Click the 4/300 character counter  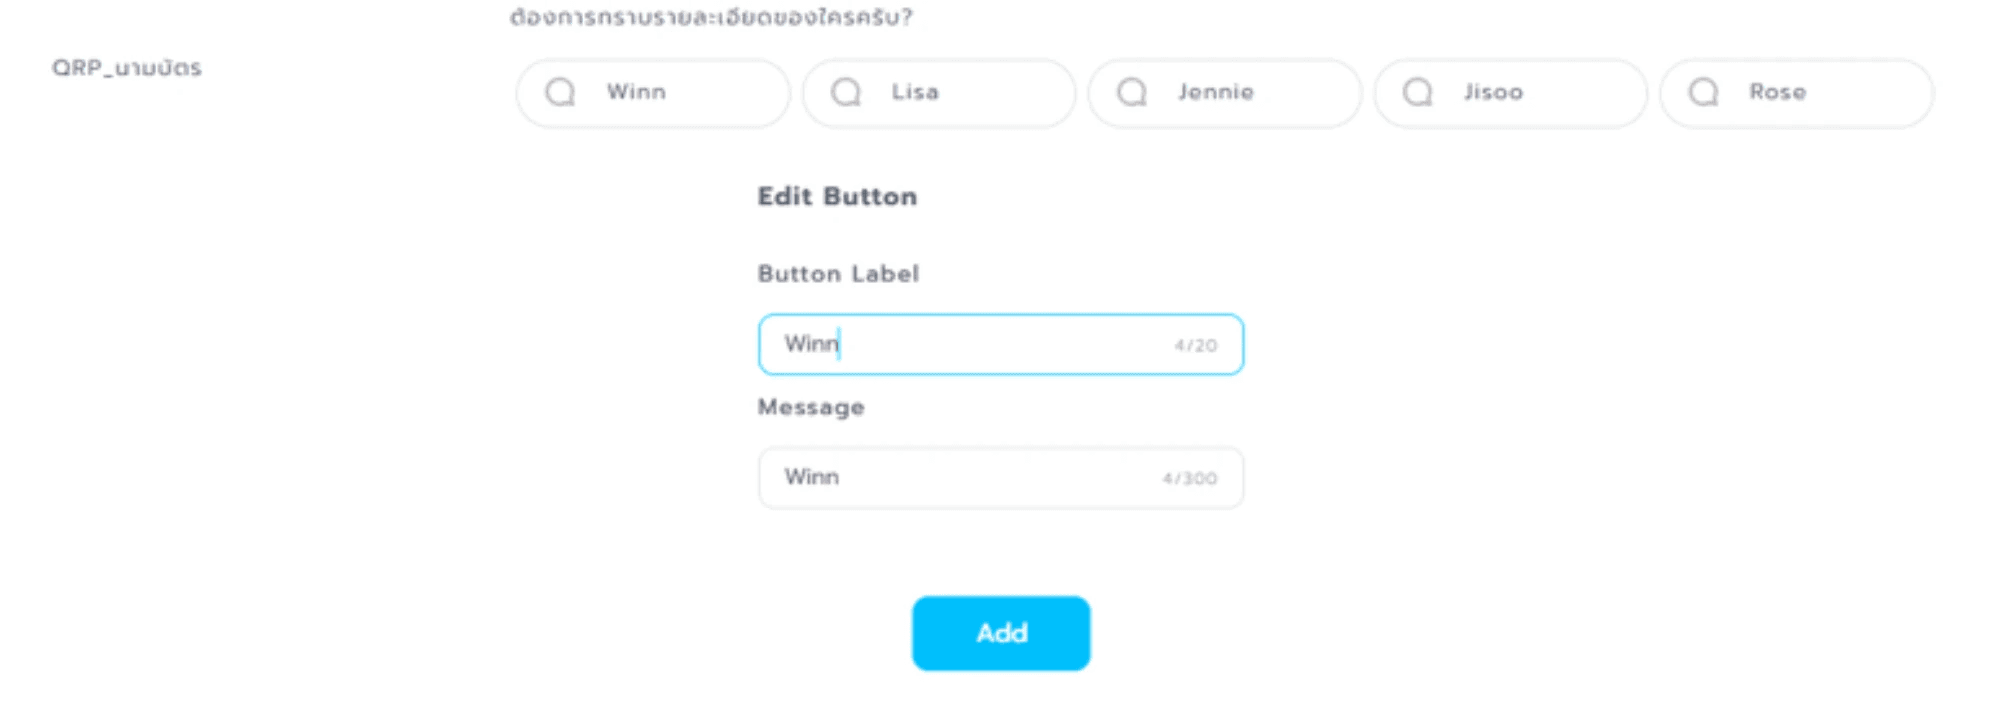click(x=1190, y=479)
